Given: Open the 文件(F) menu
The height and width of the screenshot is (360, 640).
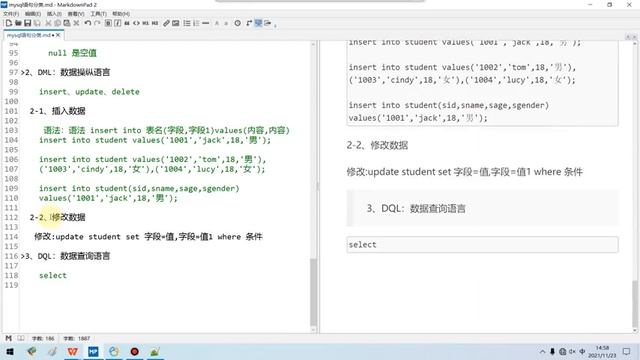Looking at the screenshot, I should (x=11, y=14).
